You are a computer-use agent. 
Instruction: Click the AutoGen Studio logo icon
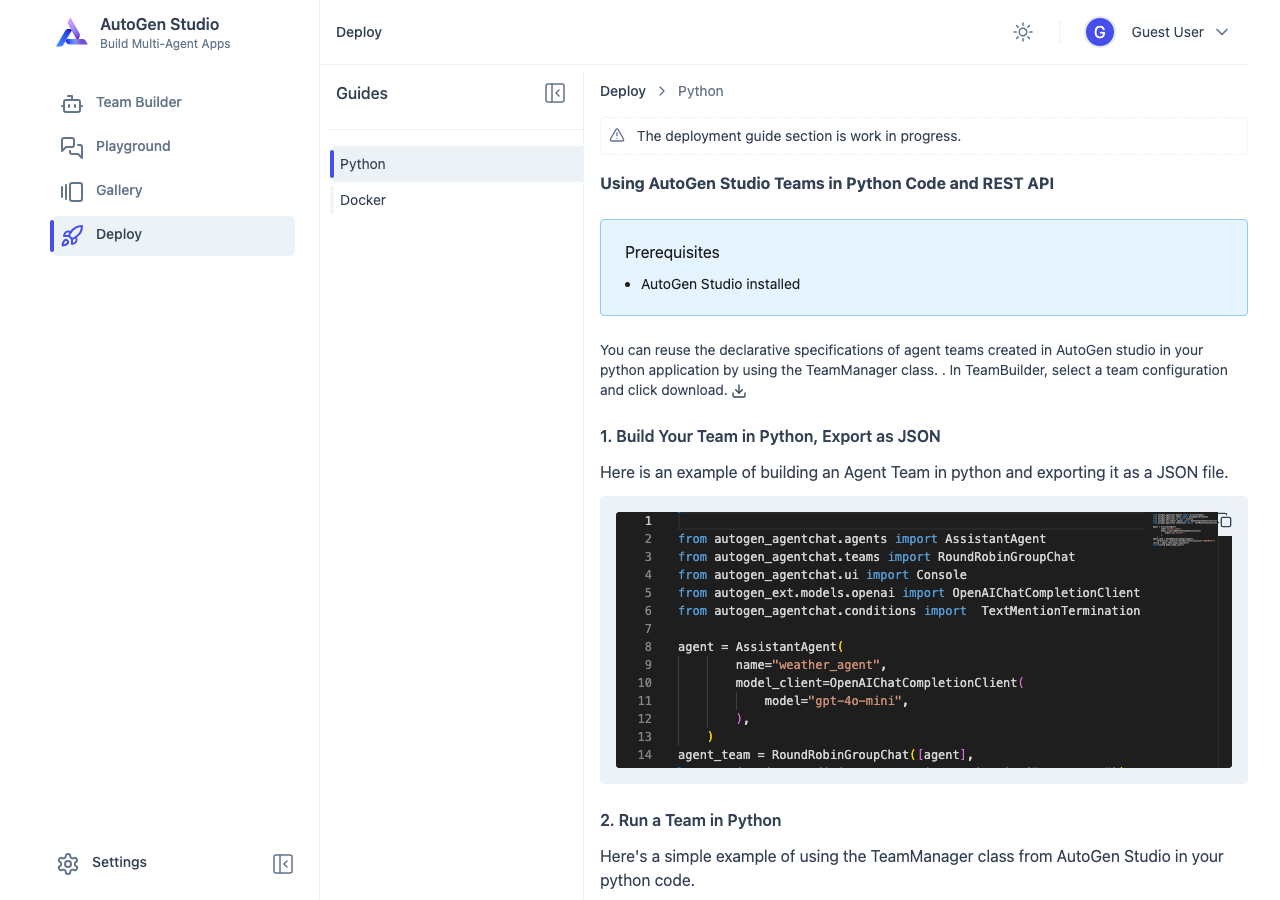pyautogui.click(x=72, y=33)
